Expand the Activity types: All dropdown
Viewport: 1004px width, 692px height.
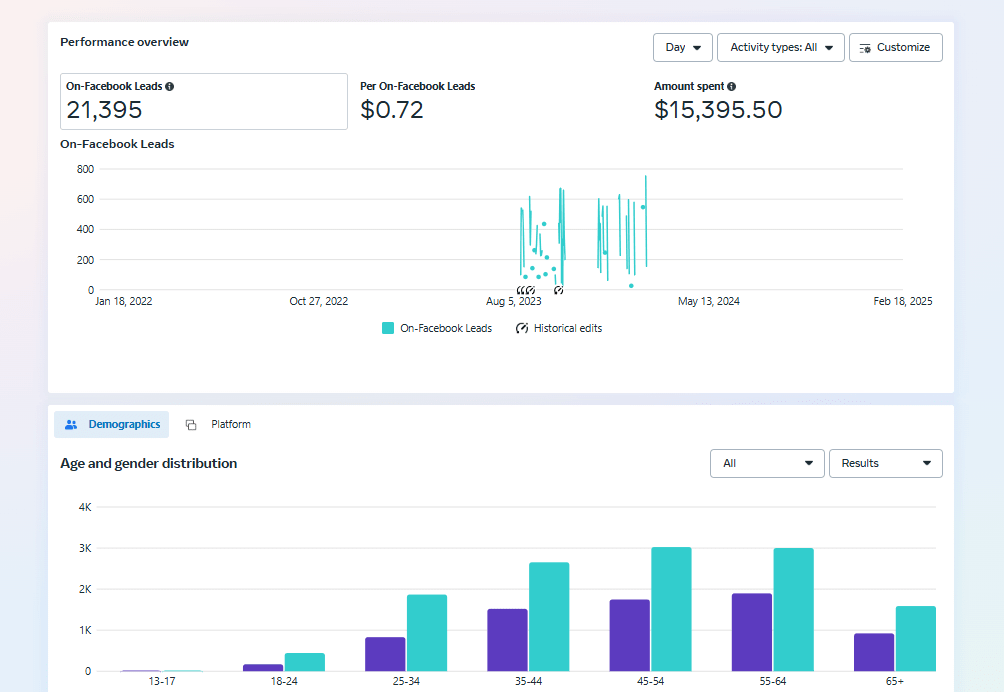[781, 47]
